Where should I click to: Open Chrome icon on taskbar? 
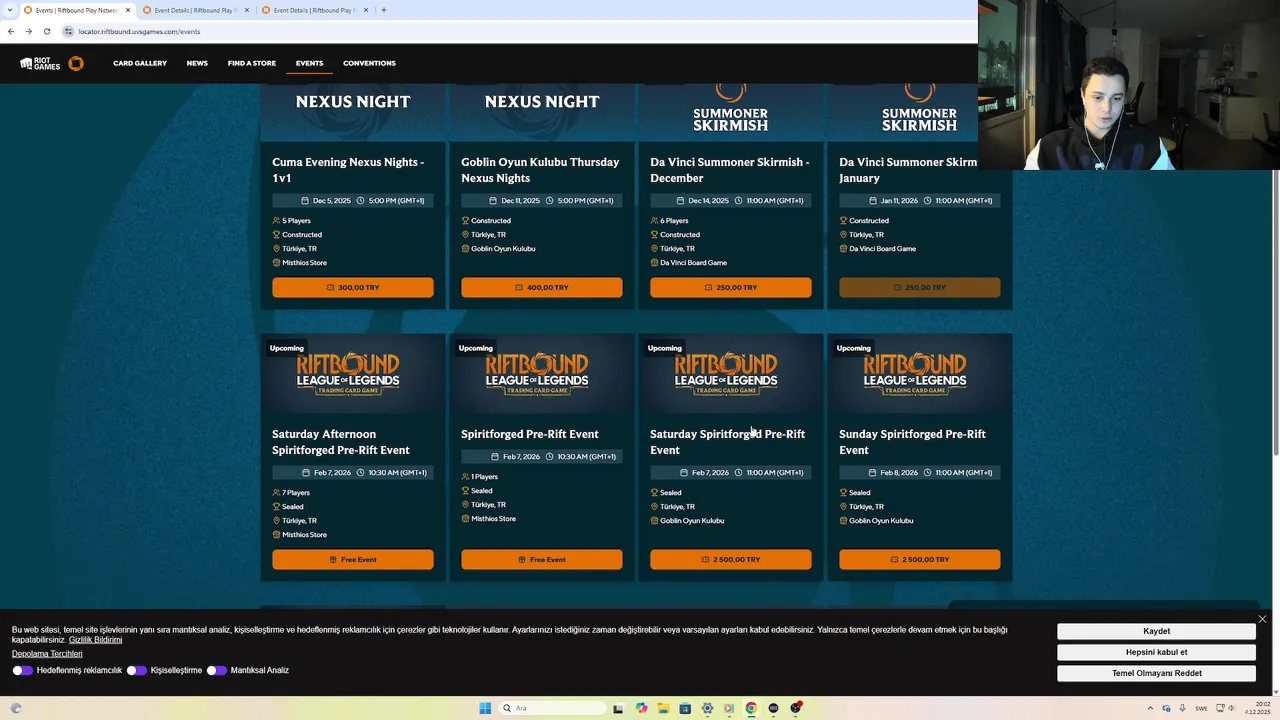pyautogui.click(x=751, y=708)
